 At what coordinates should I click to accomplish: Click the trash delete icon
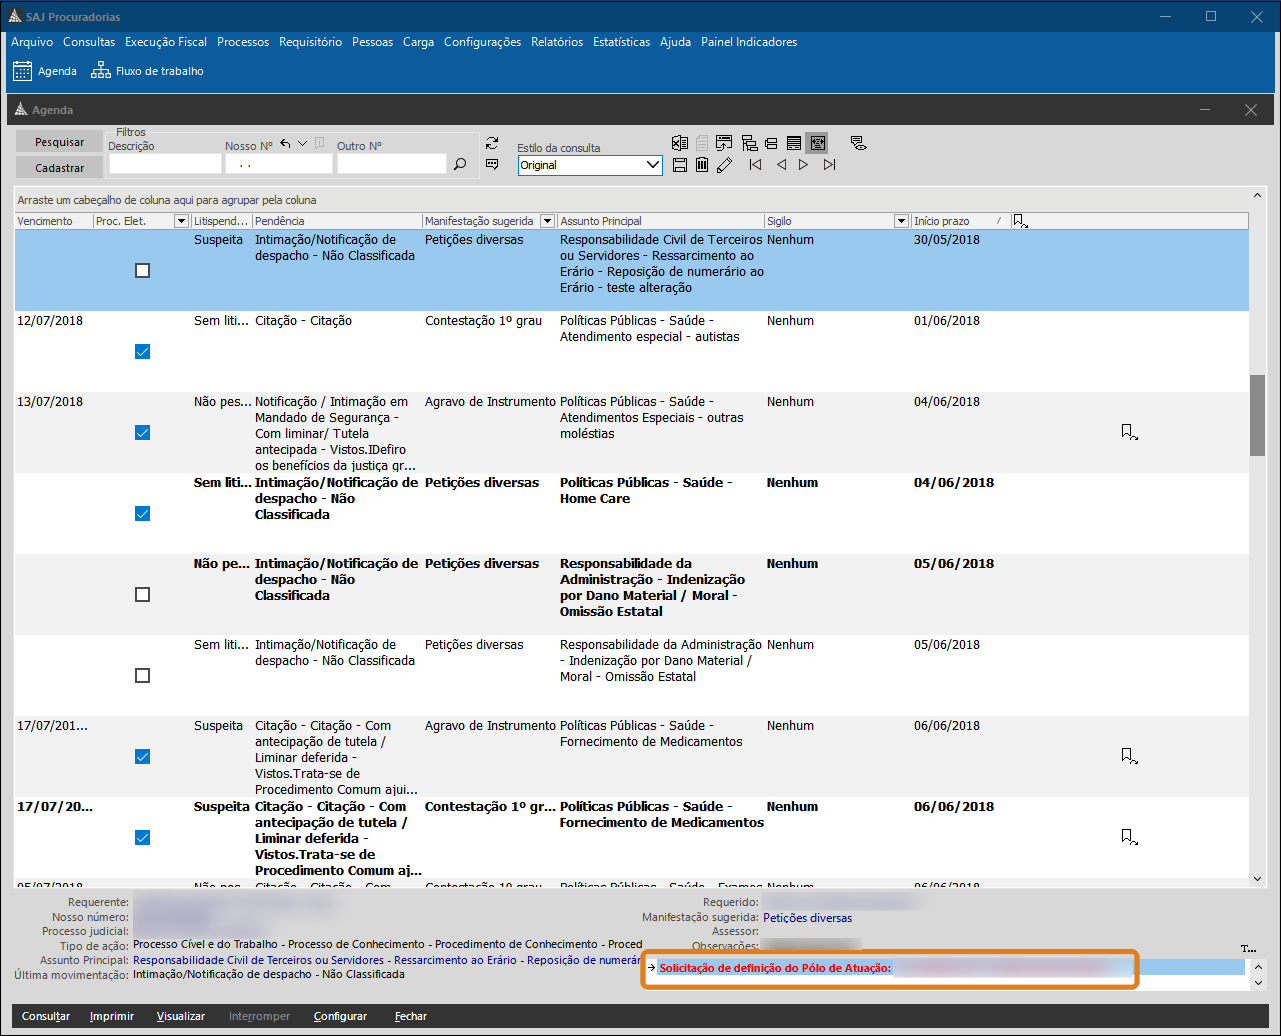(x=702, y=165)
